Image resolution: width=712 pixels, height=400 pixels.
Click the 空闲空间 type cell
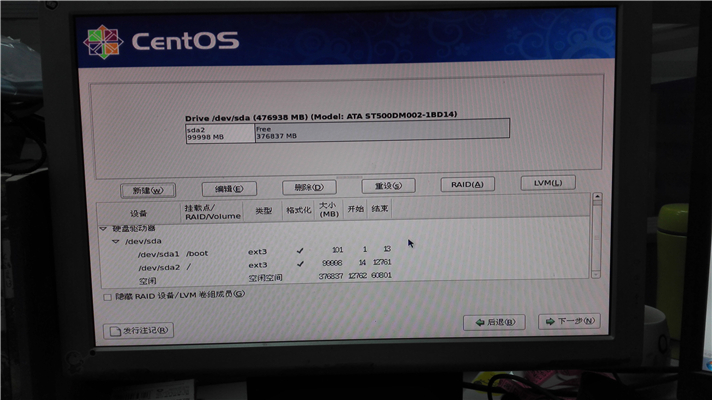265,277
